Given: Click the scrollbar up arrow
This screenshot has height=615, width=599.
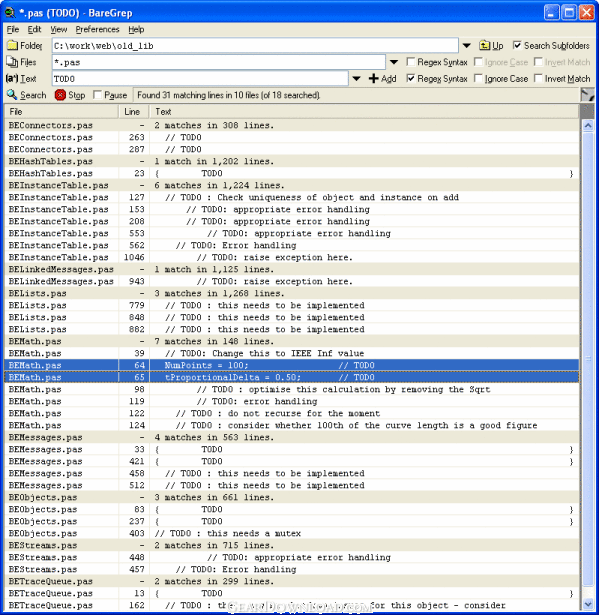Looking at the screenshot, I should 588,126.
